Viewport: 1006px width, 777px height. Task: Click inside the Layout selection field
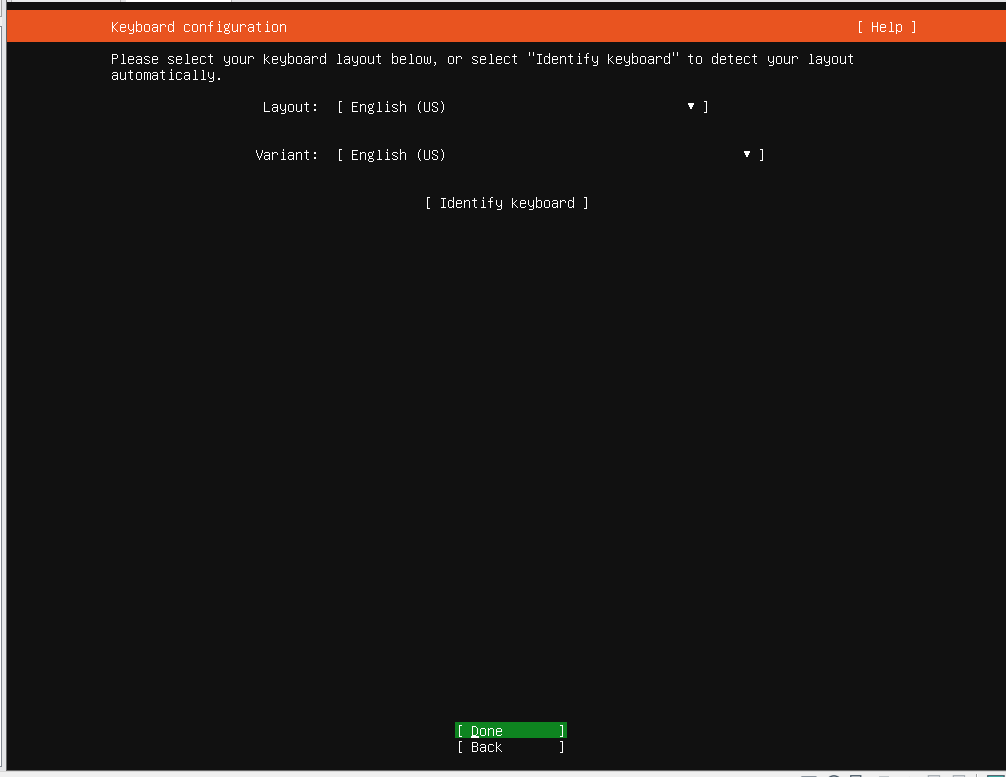(x=450, y=107)
